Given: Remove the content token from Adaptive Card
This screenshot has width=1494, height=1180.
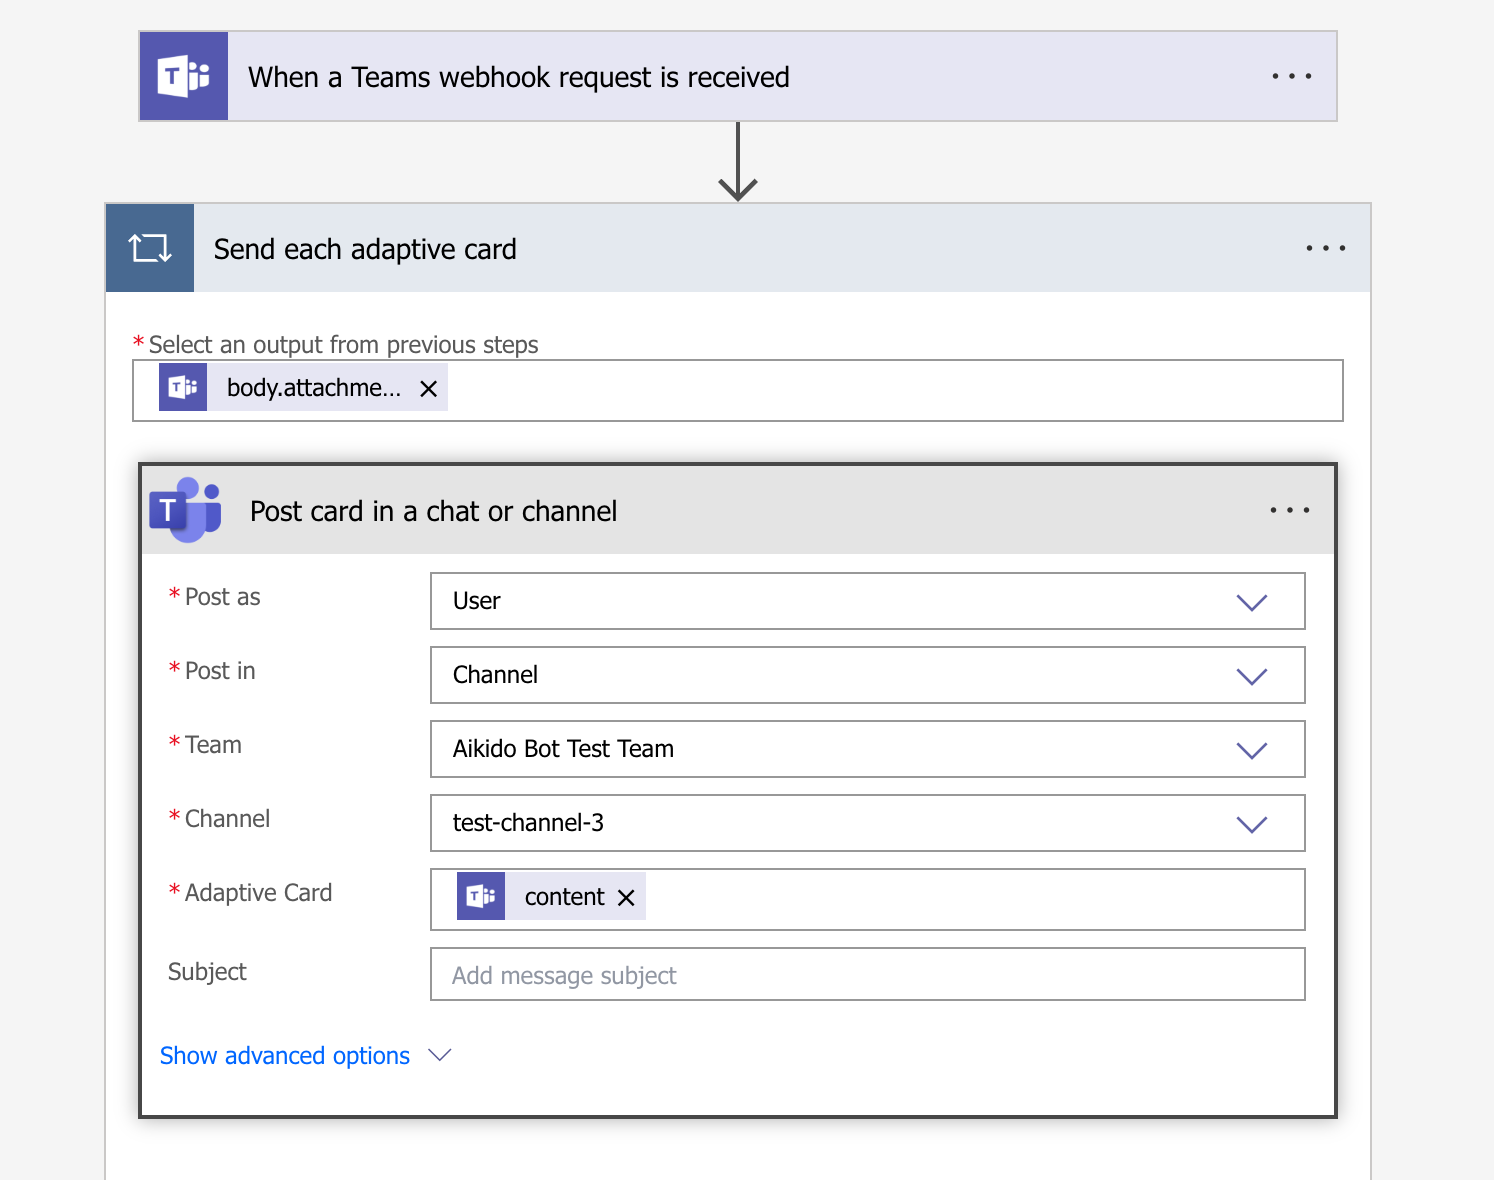Looking at the screenshot, I should coord(627,898).
